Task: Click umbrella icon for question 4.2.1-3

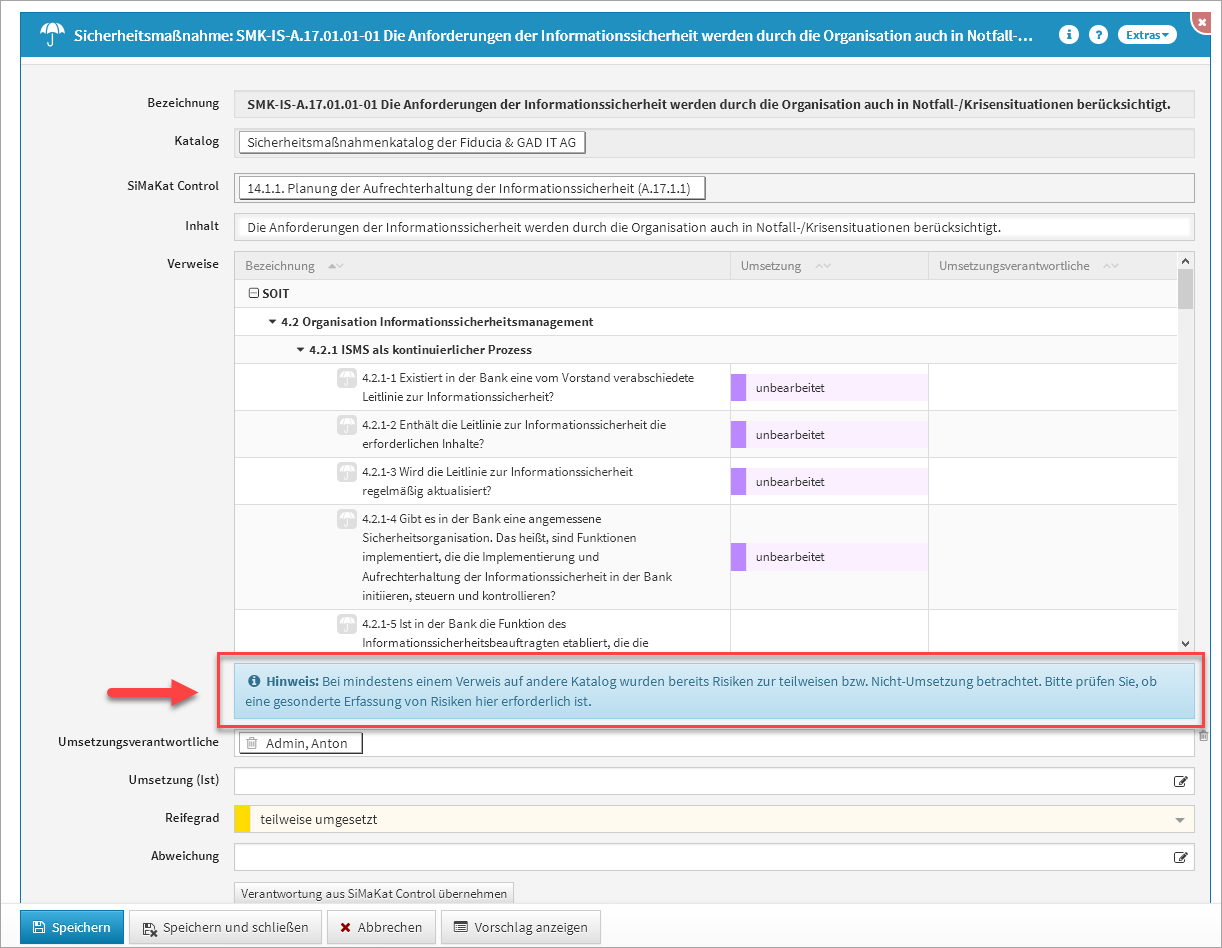Action: click(347, 472)
